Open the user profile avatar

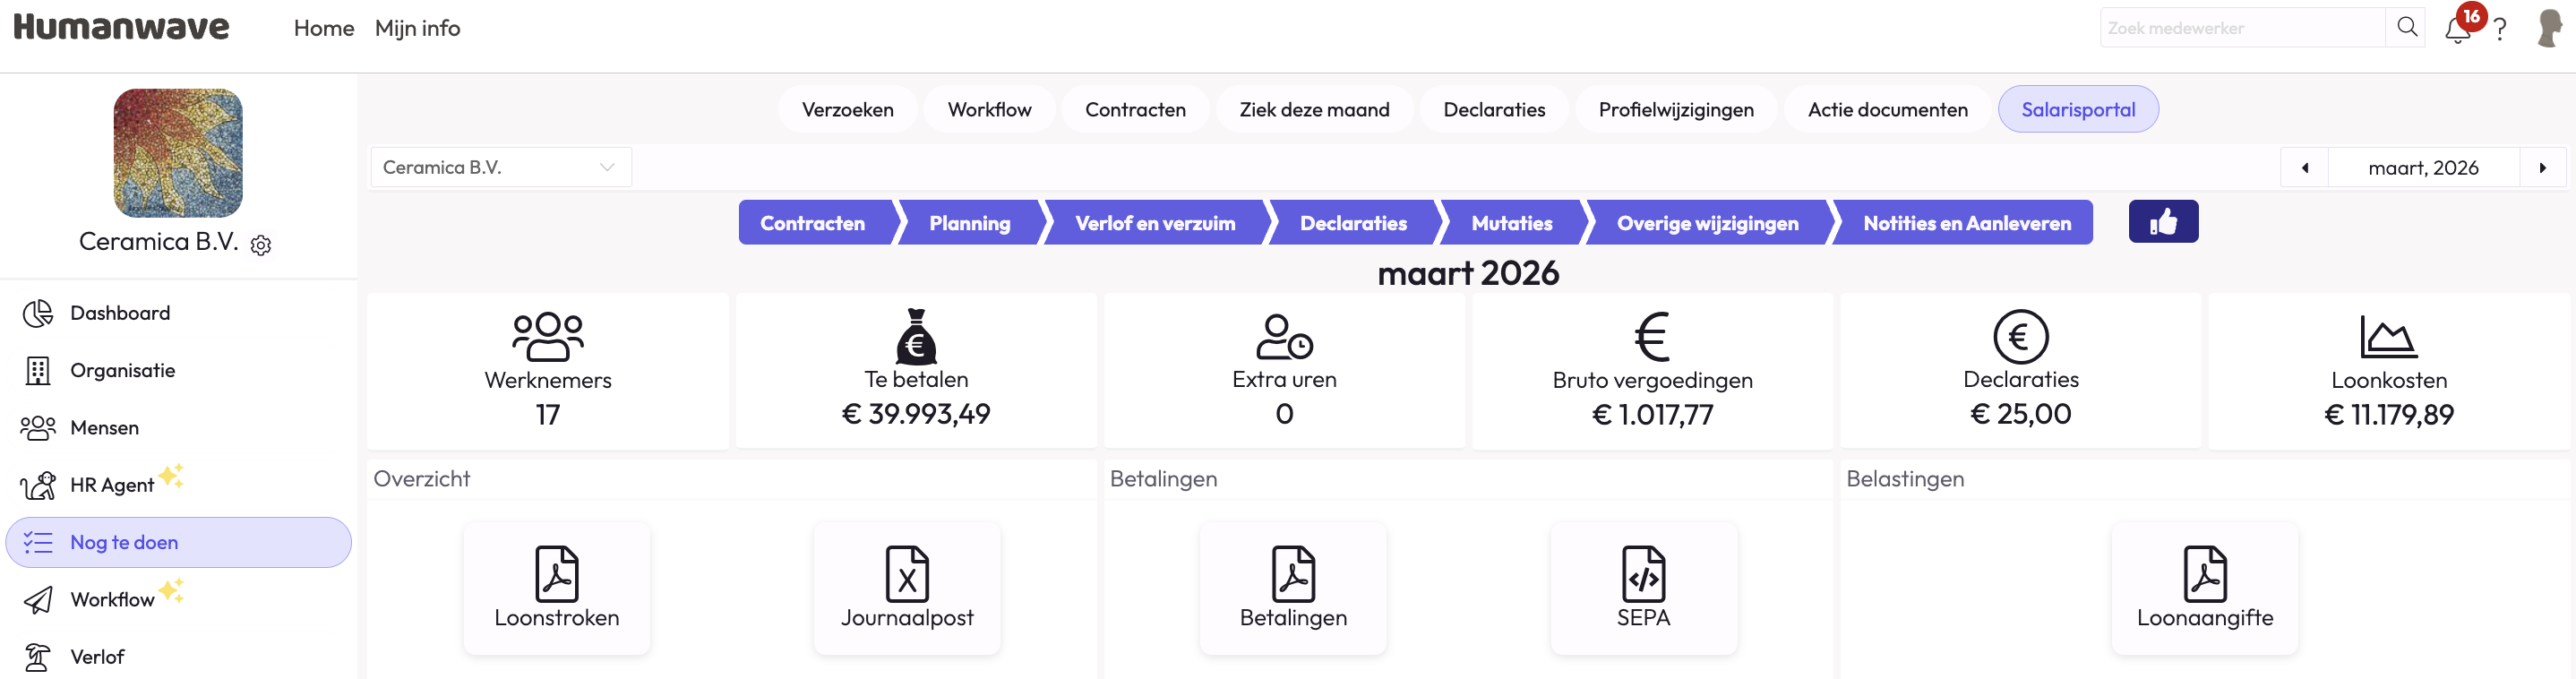point(2549,28)
